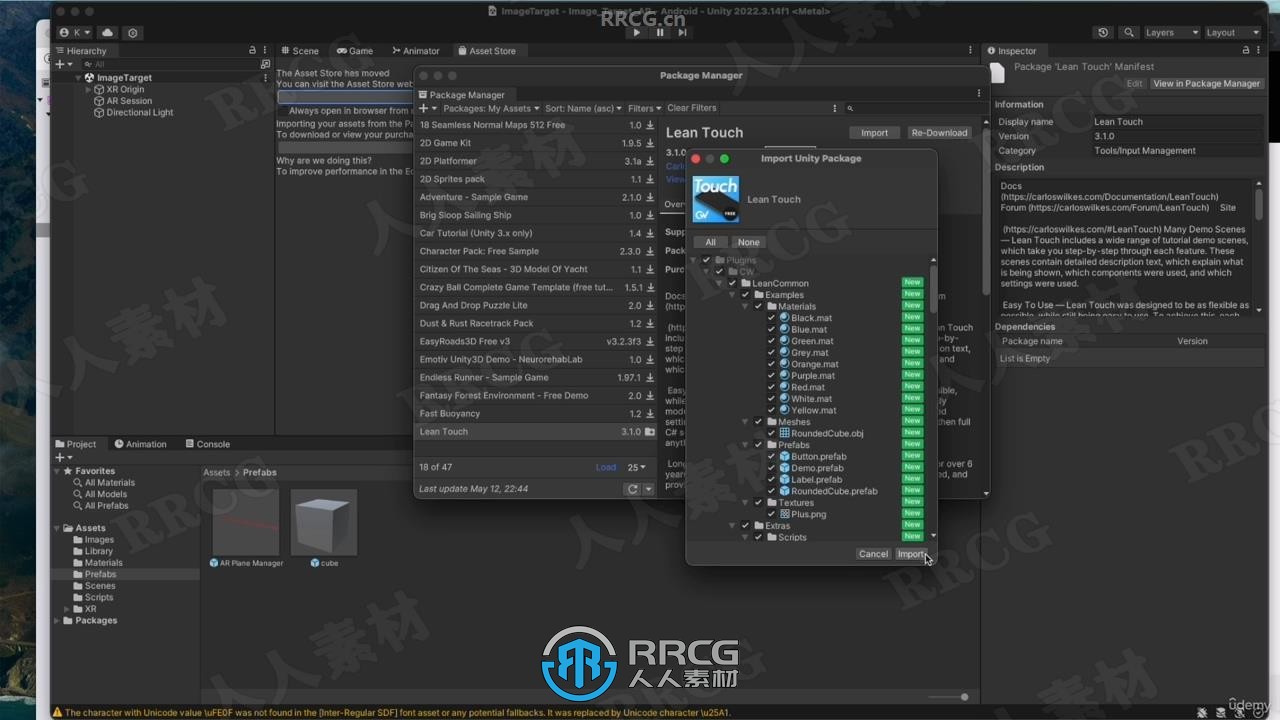
Task: Click the Hierarchy add plus button
Action: [60, 64]
